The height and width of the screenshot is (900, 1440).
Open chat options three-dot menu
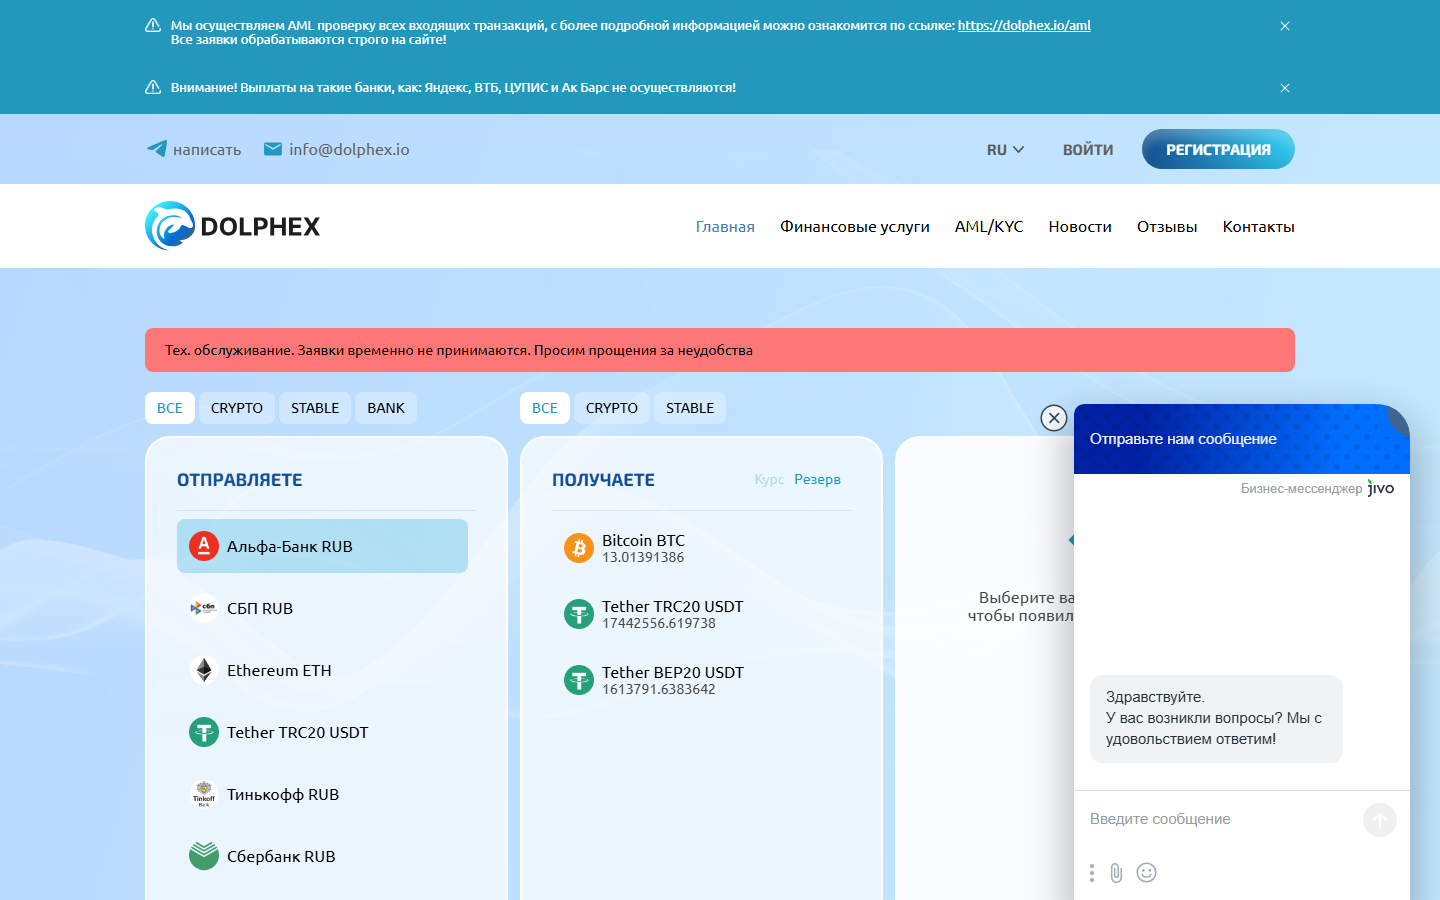[1091, 873]
